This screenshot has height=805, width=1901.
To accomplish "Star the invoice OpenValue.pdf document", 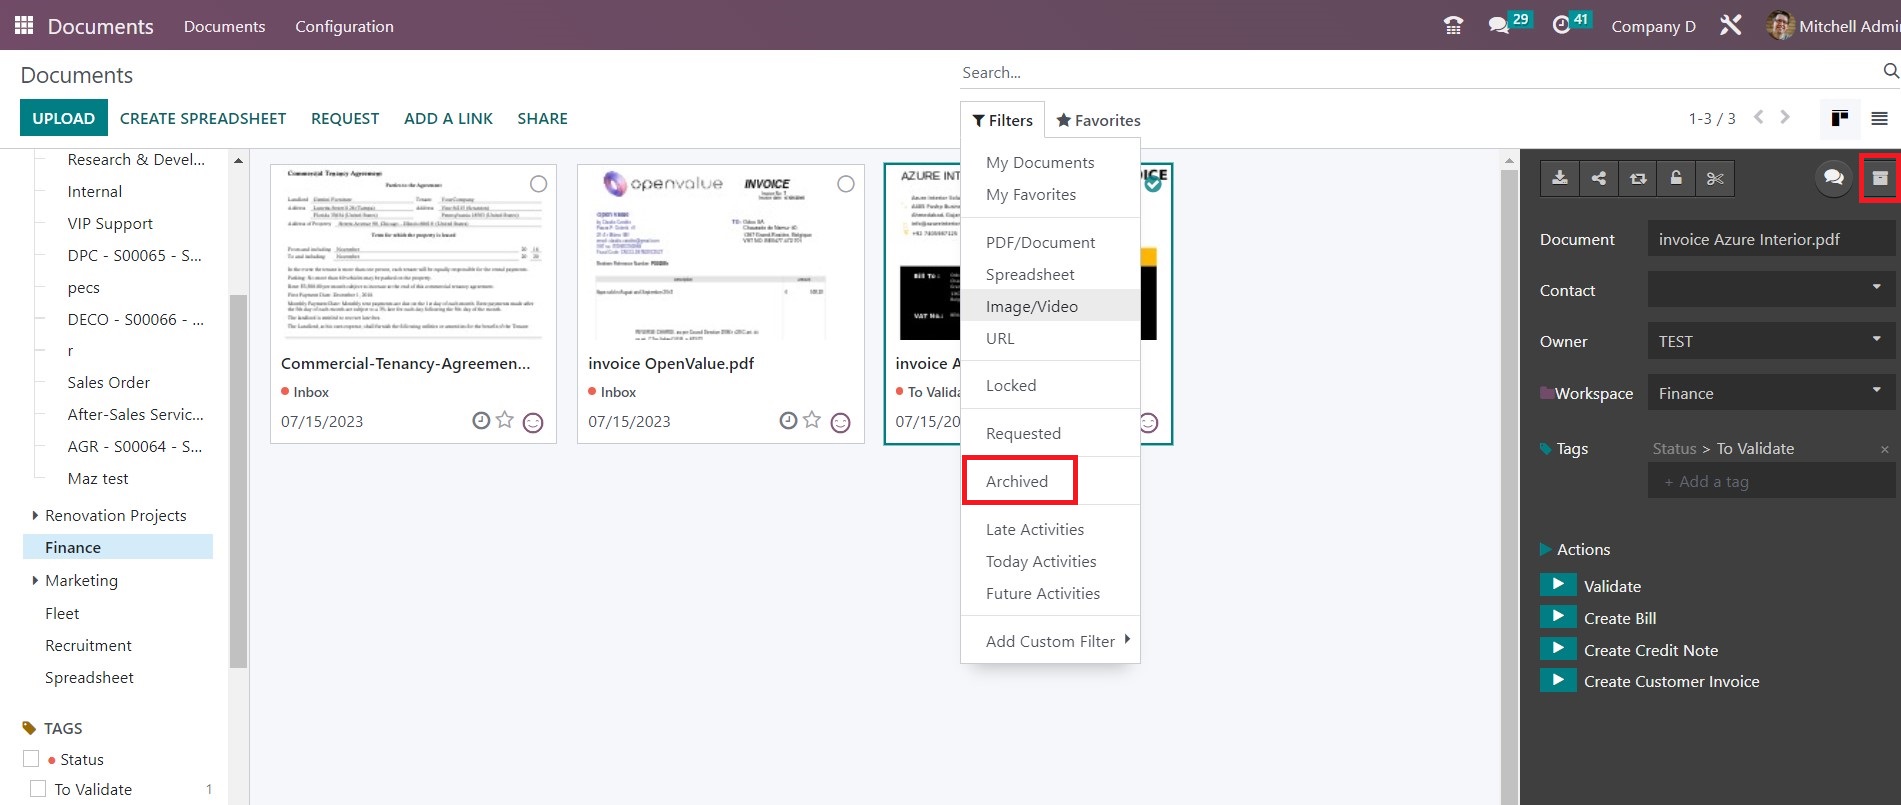I will (x=812, y=420).
